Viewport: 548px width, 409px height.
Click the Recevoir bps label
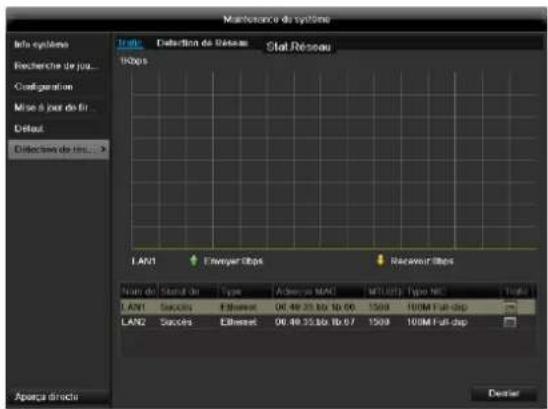pos(422,261)
